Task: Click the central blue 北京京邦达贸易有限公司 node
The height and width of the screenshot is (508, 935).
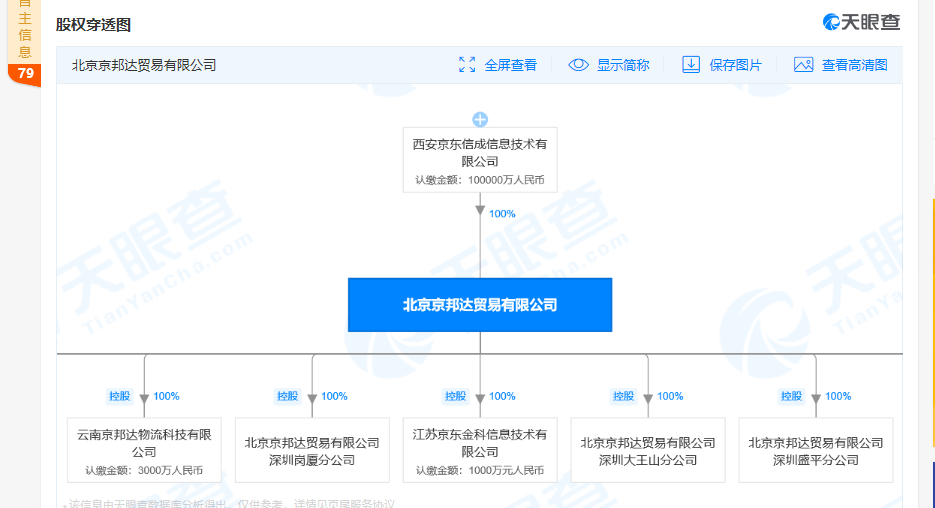Action: click(x=480, y=305)
